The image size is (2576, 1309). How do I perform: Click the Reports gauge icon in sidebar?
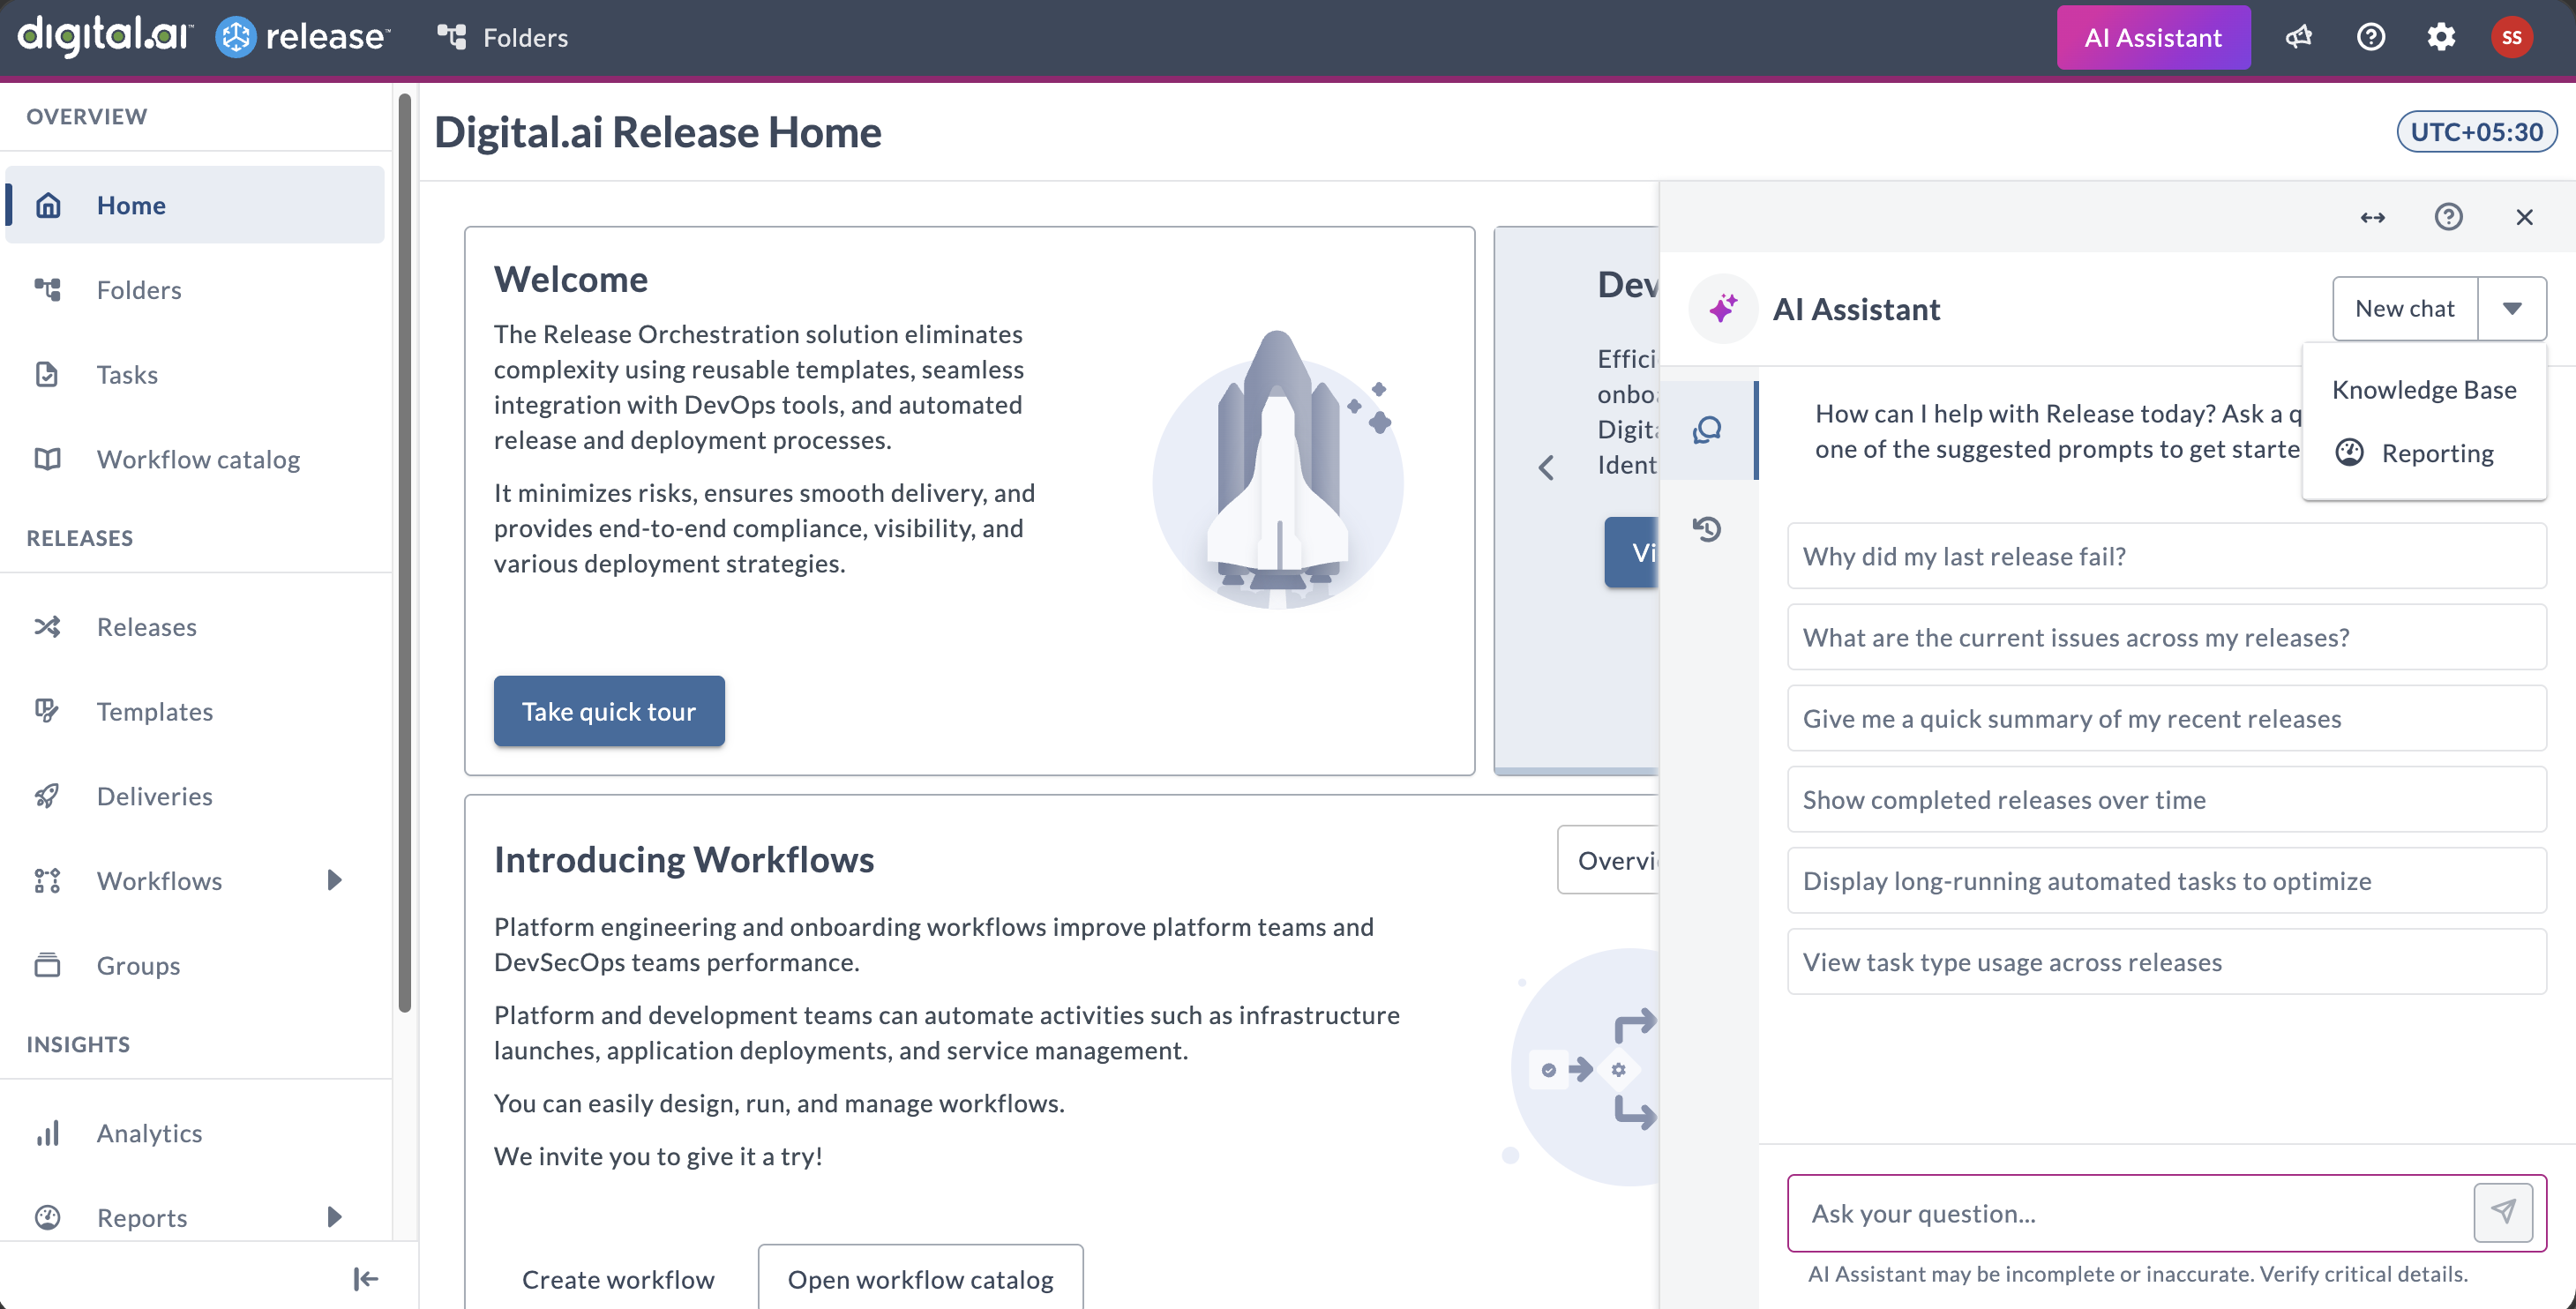point(48,1217)
